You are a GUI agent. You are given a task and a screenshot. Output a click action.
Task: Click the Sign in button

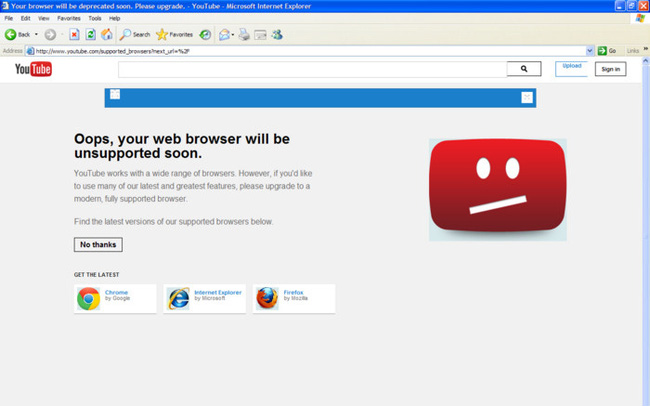[x=611, y=69]
